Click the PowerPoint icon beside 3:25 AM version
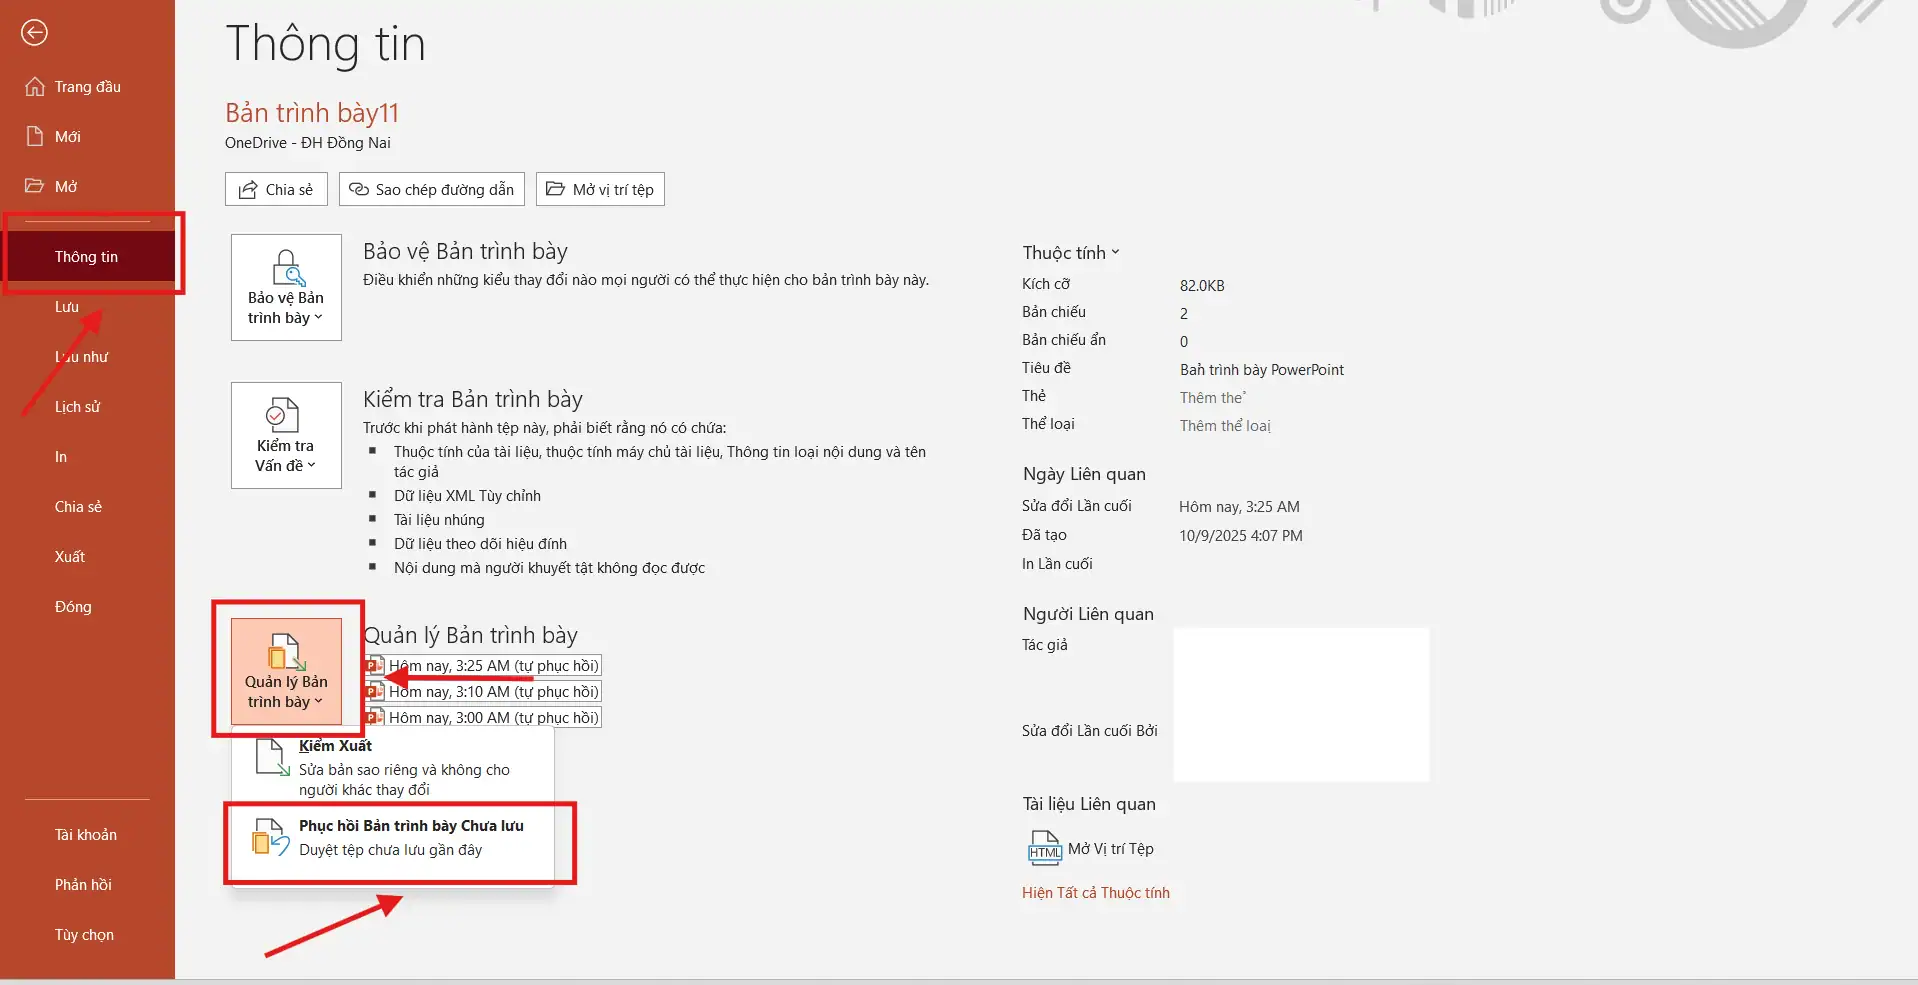The height and width of the screenshot is (985, 1918). click(374, 665)
